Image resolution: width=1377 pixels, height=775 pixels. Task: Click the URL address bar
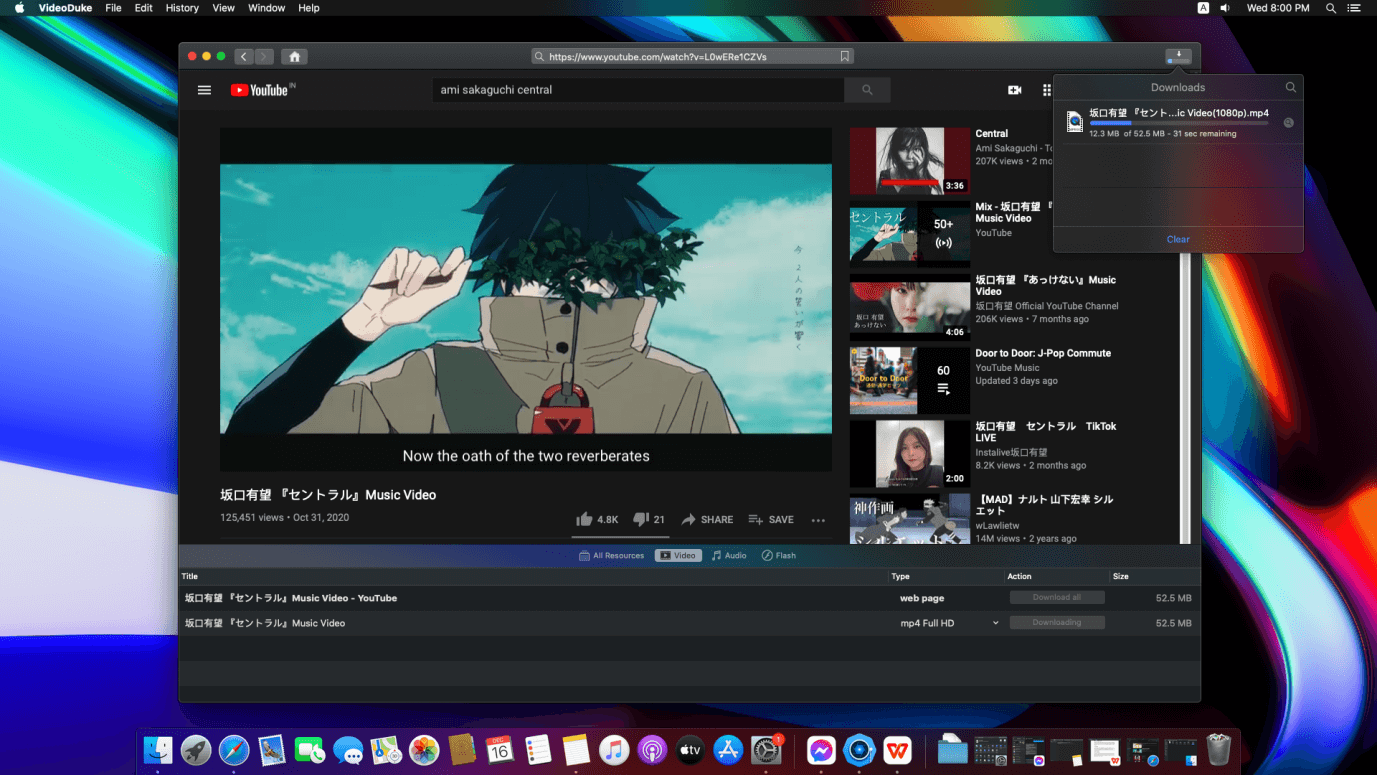tap(692, 57)
